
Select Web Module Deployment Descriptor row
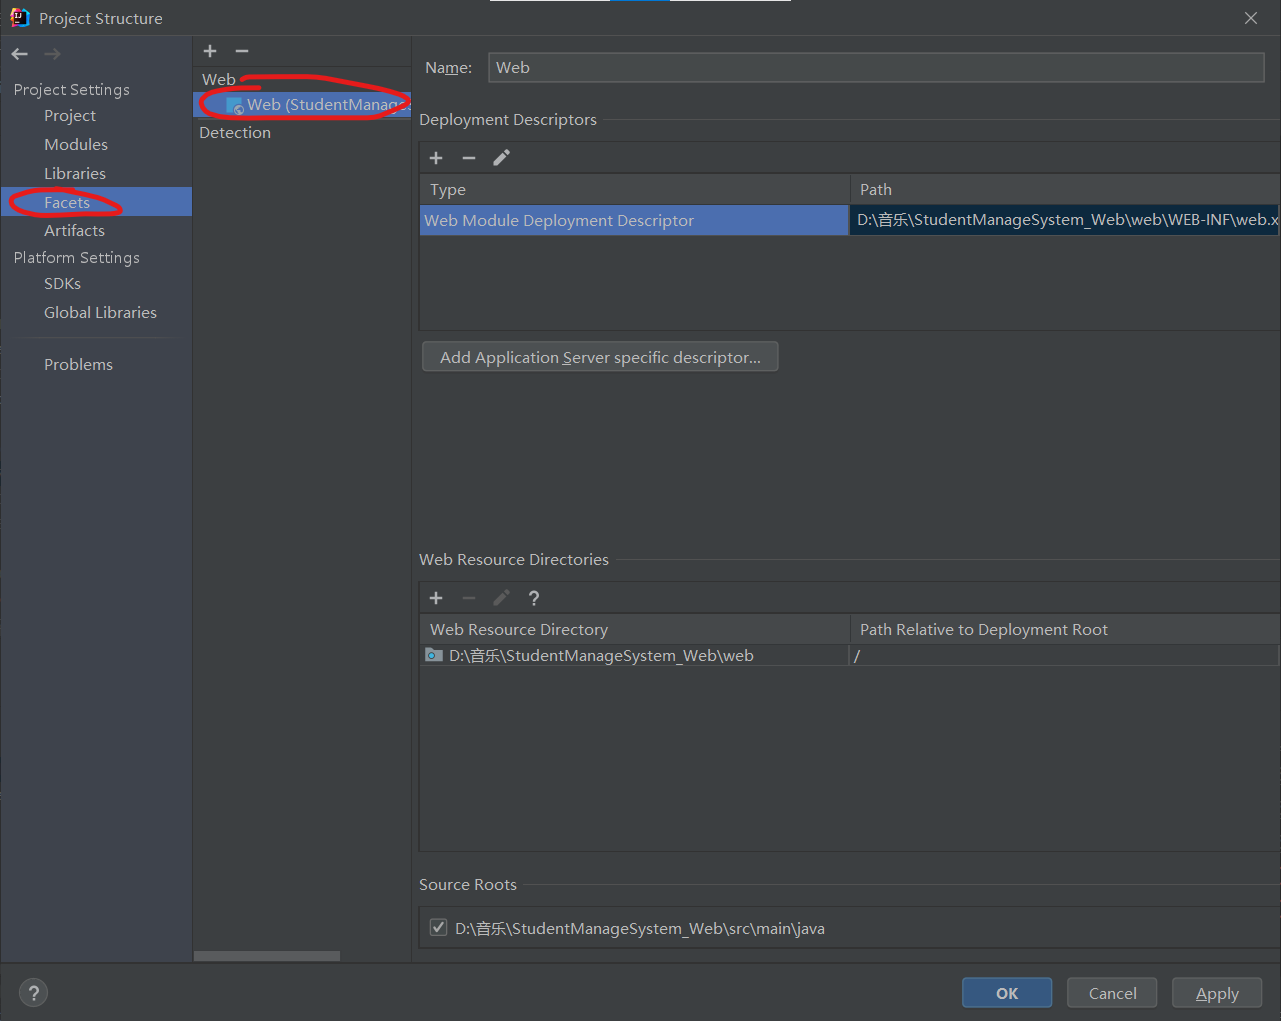tap(634, 220)
